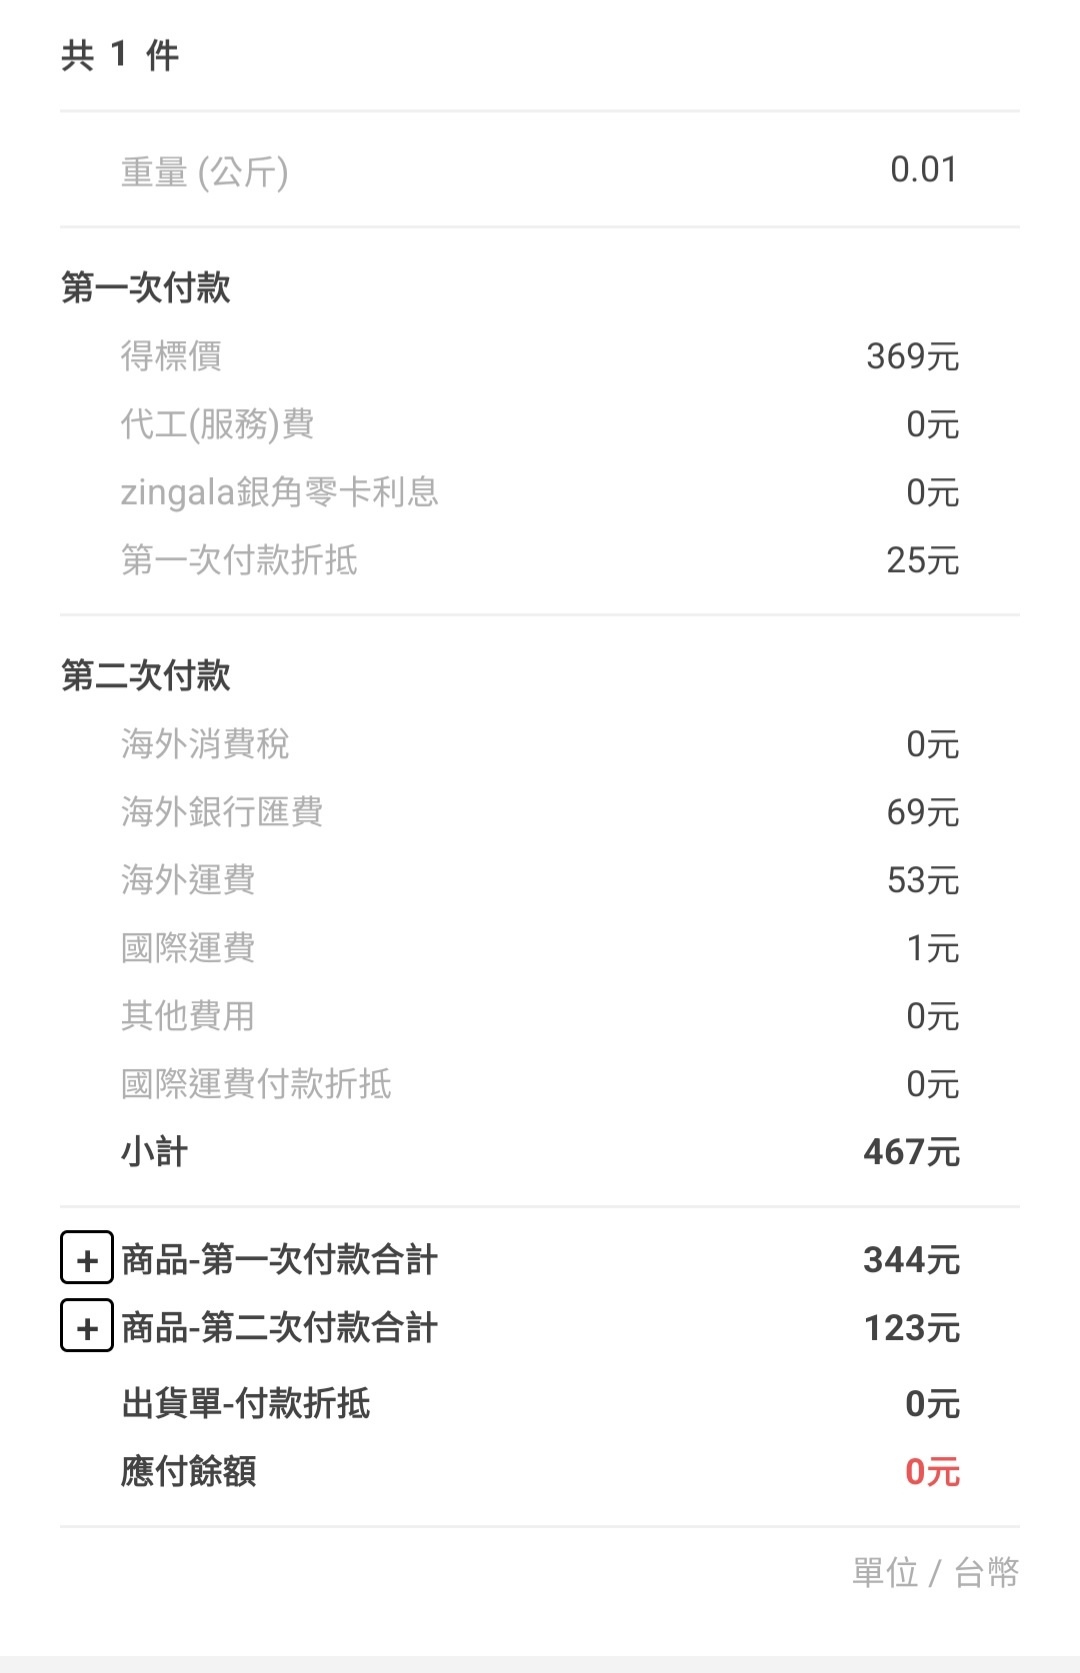This screenshot has height=1673, width=1080.
Task: Expand the 商品-第一次付款合計 plus icon
Action: pyautogui.click(x=87, y=1258)
